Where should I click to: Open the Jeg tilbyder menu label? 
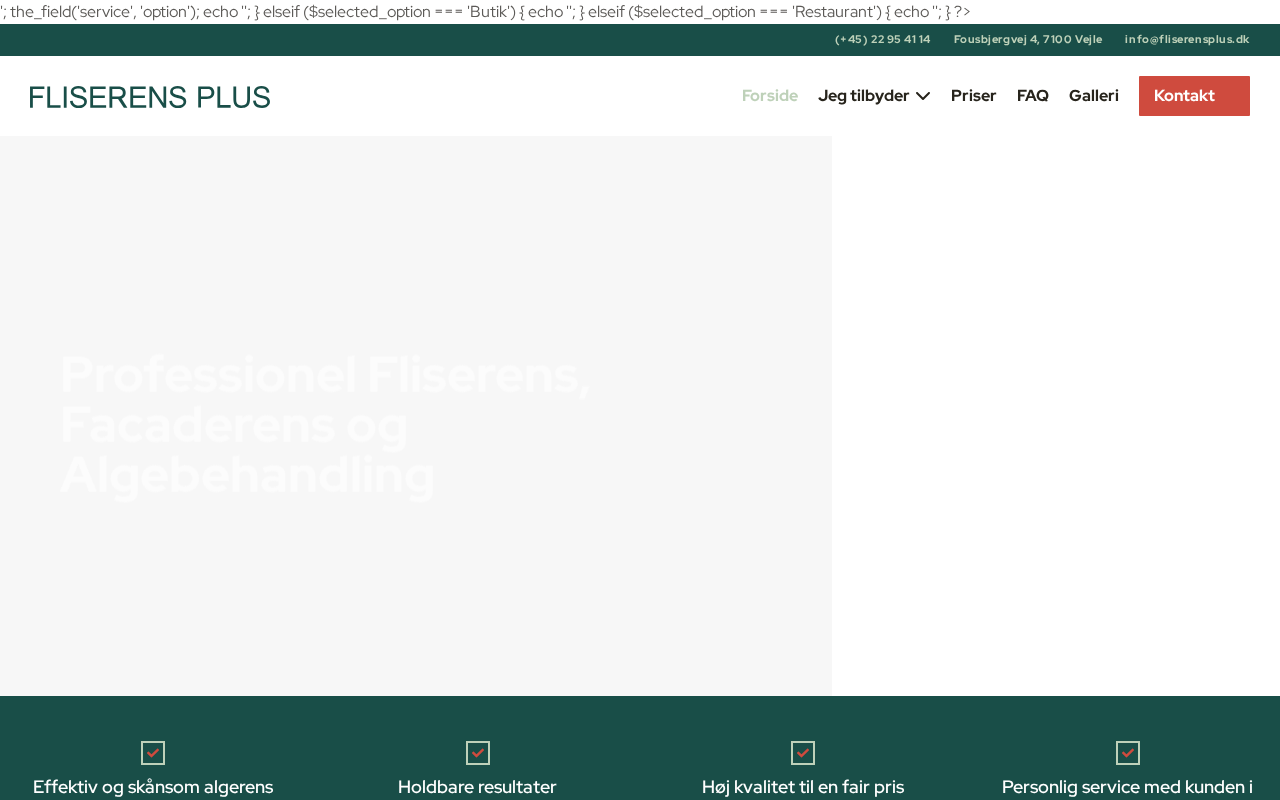[x=864, y=96]
